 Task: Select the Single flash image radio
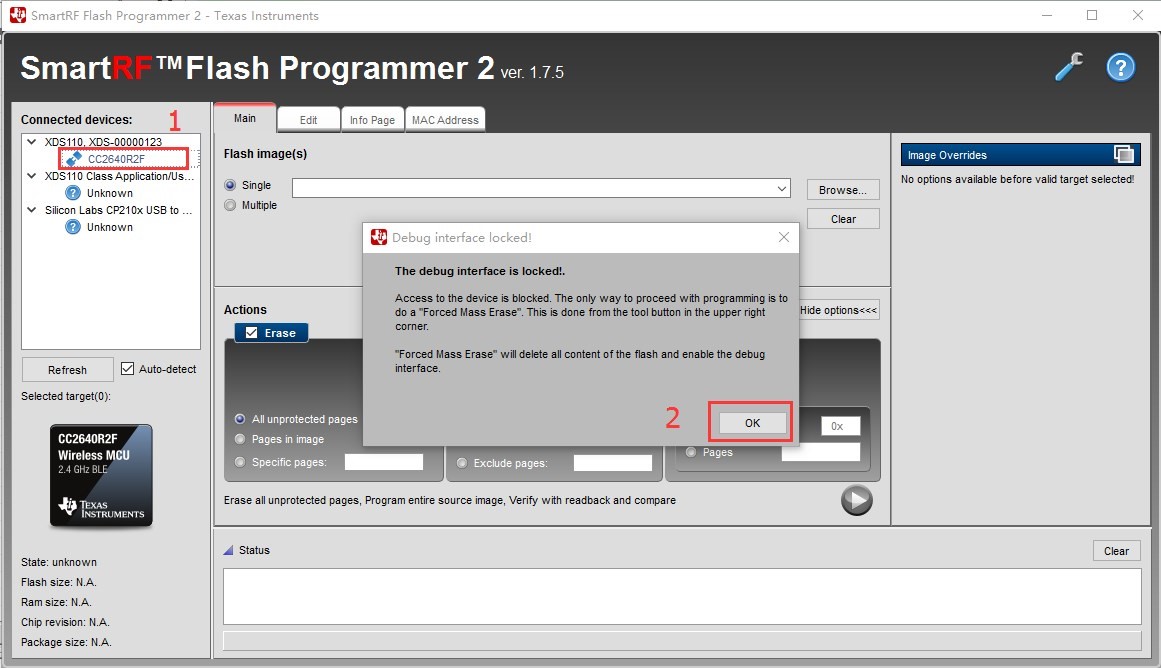click(x=230, y=185)
